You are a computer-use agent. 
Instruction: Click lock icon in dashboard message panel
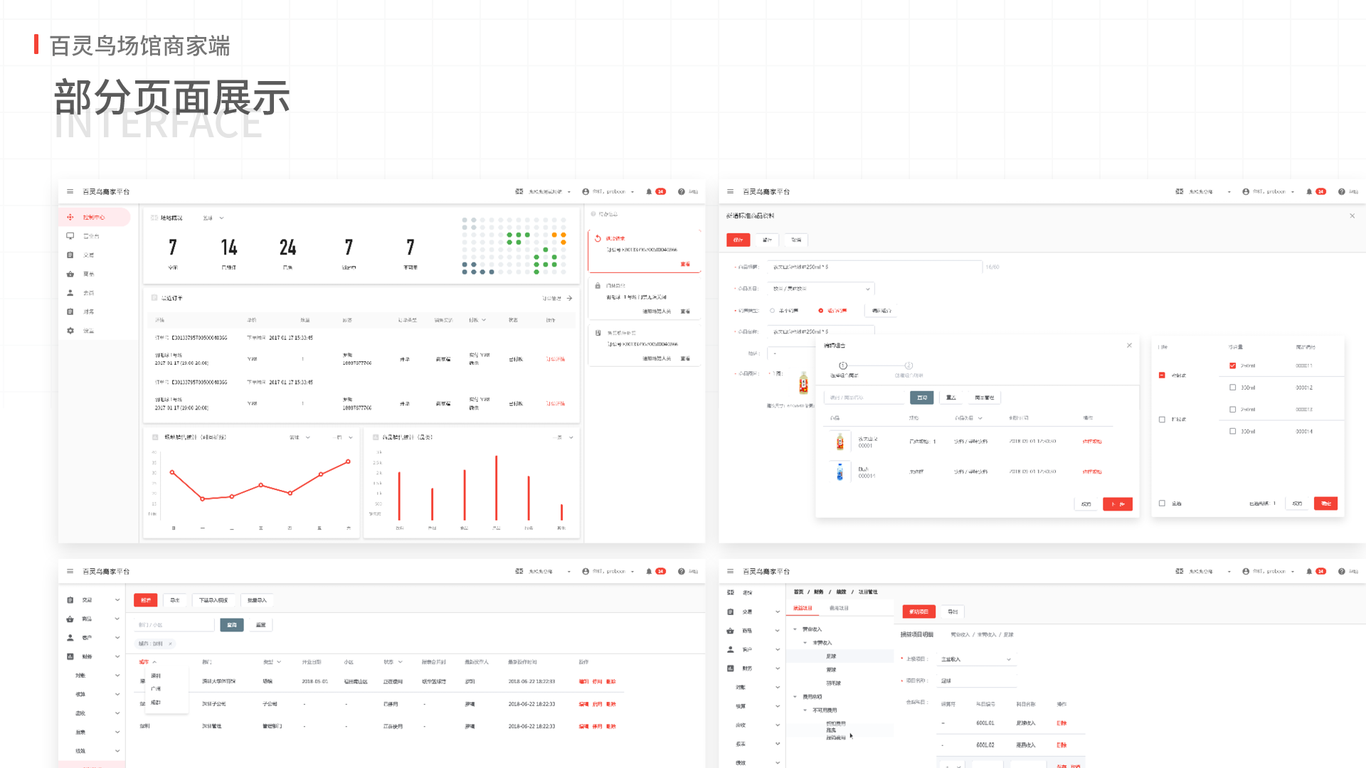tap(598, 285)
